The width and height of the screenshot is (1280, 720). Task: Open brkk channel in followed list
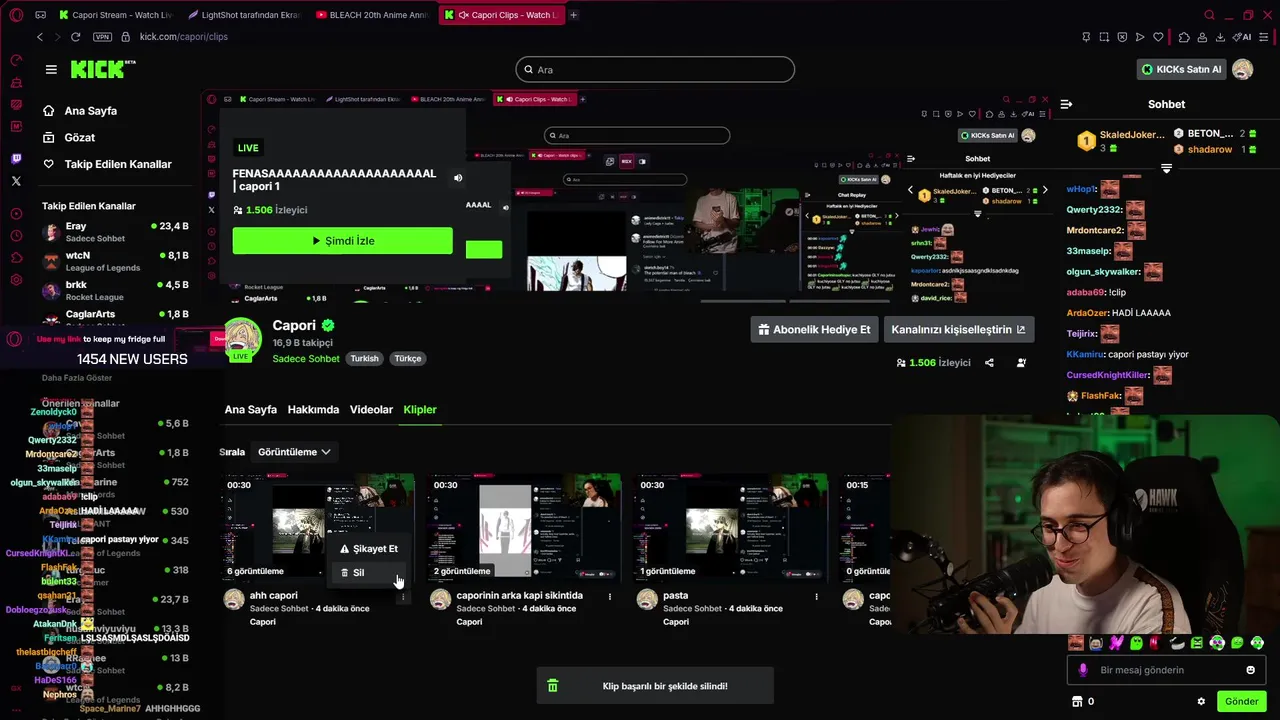pyautogui.click(x=115, y=291)
